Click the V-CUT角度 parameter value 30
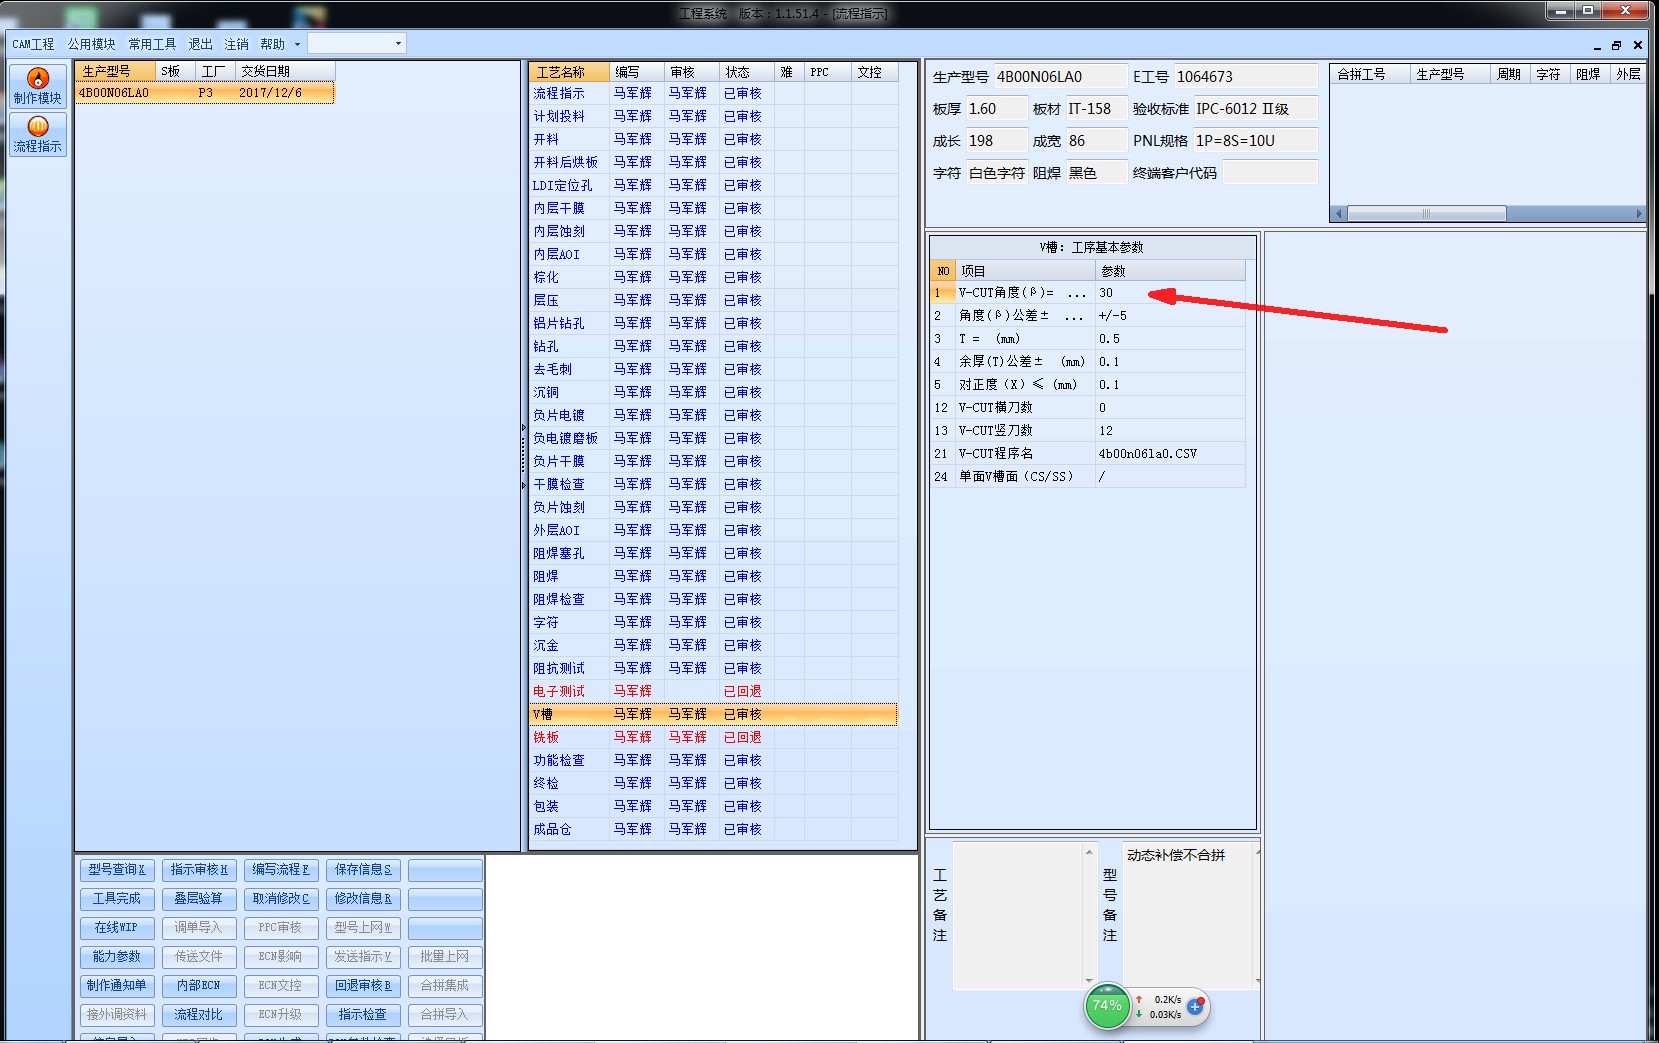Viewport: 1659px width, 1043px height. (x=1170, y=293)
